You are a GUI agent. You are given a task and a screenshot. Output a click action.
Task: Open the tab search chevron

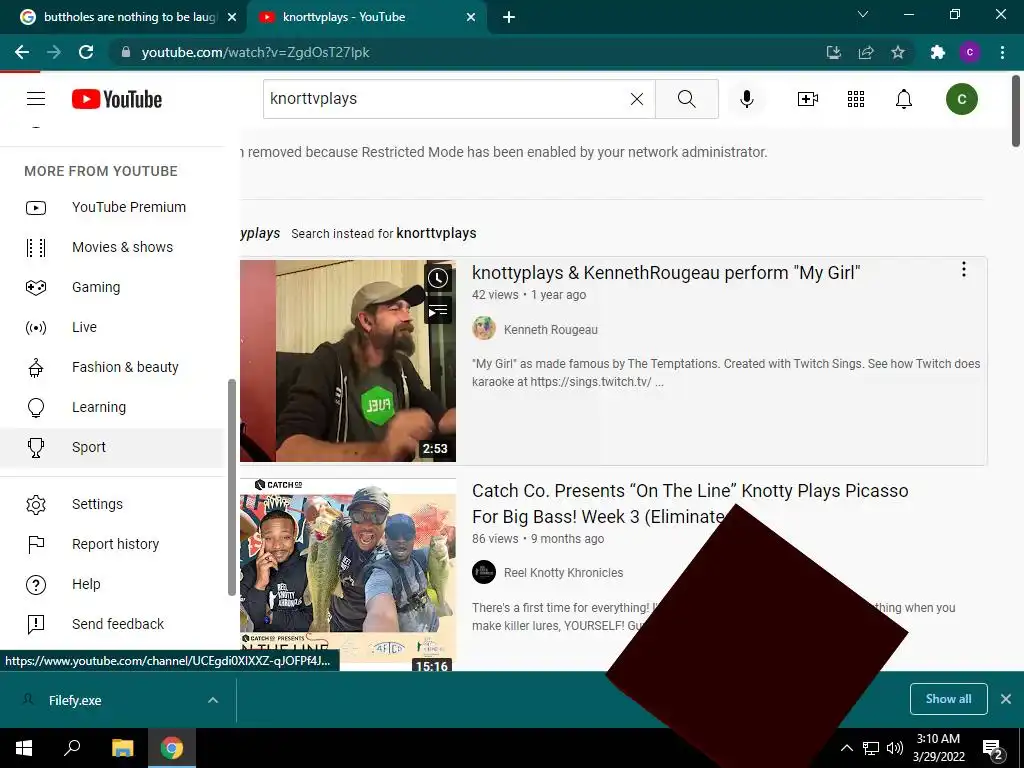click(863, 14)
